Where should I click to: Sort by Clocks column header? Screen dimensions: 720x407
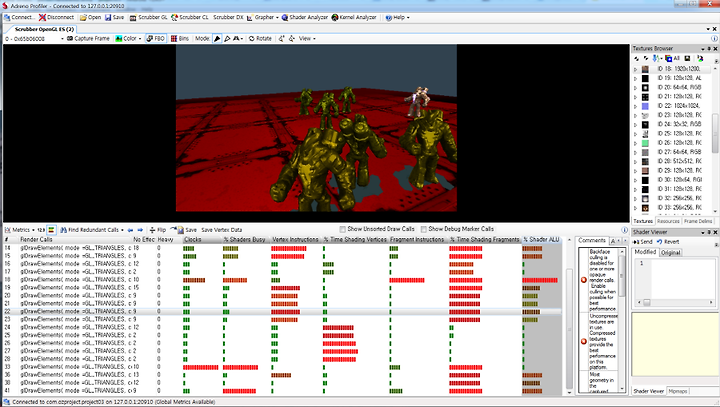202,239
